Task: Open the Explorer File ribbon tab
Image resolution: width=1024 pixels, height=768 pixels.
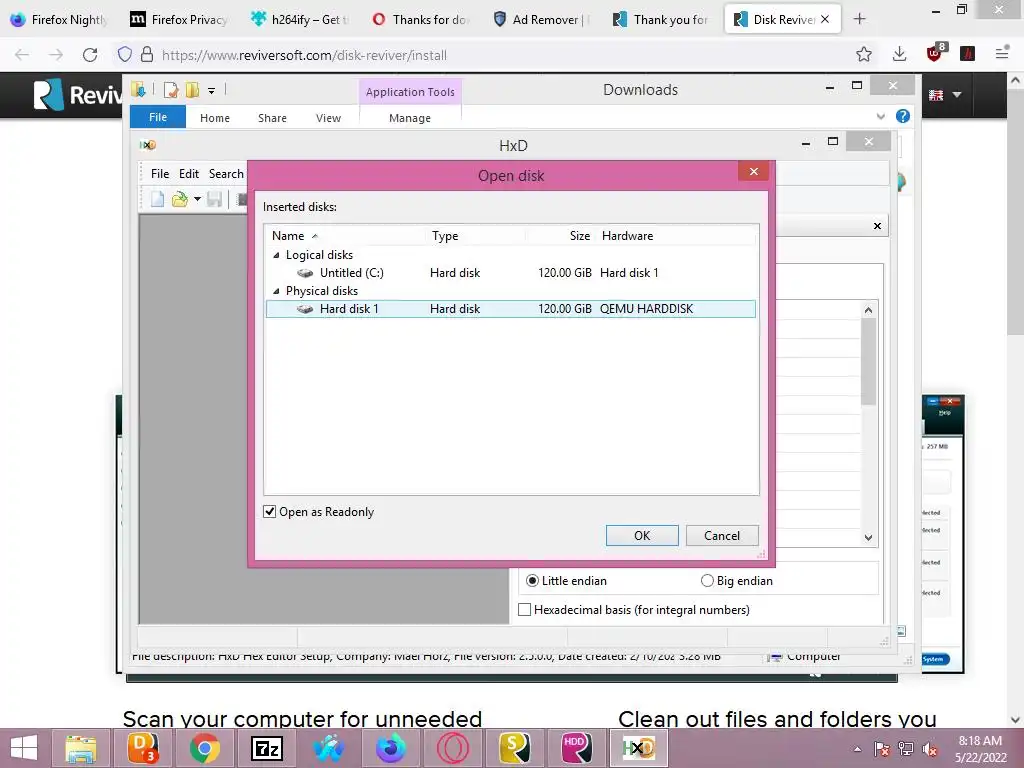Action: 158,117
